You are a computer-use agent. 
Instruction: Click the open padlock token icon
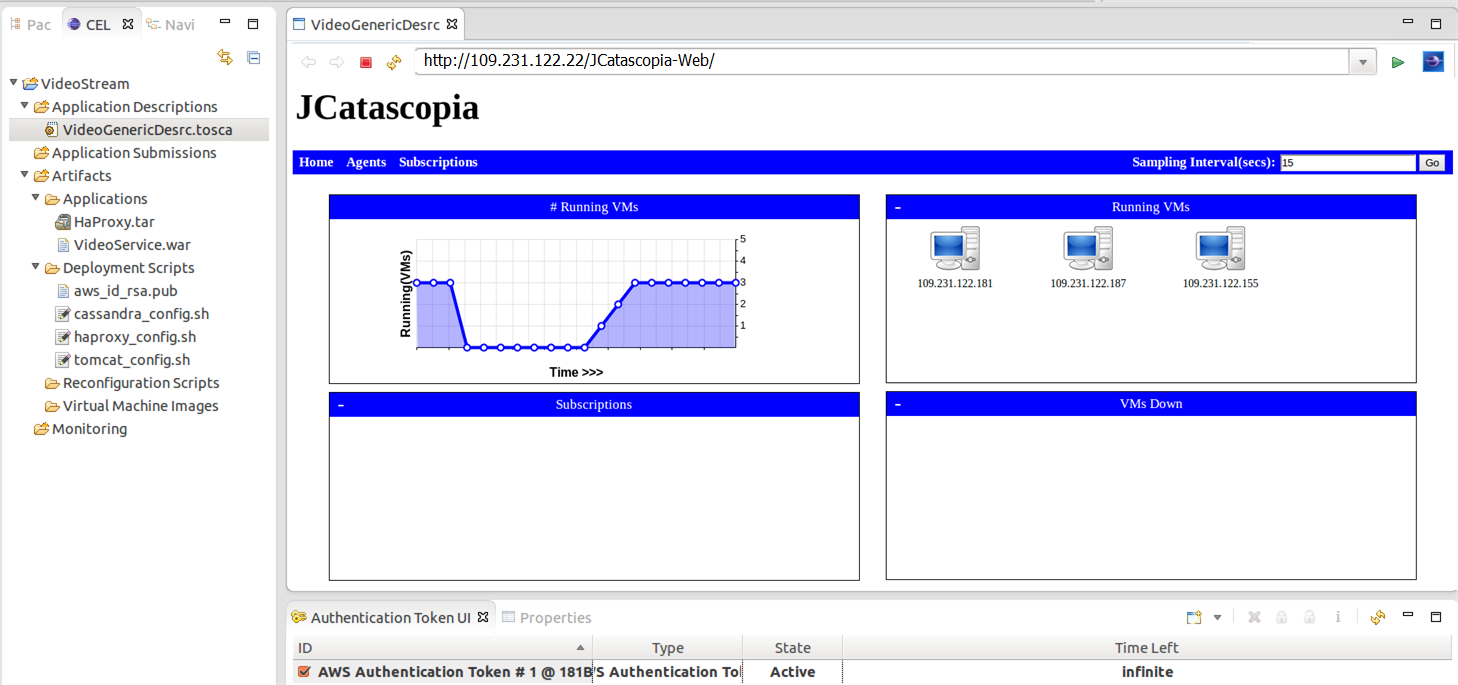[x=1309, y=617]
